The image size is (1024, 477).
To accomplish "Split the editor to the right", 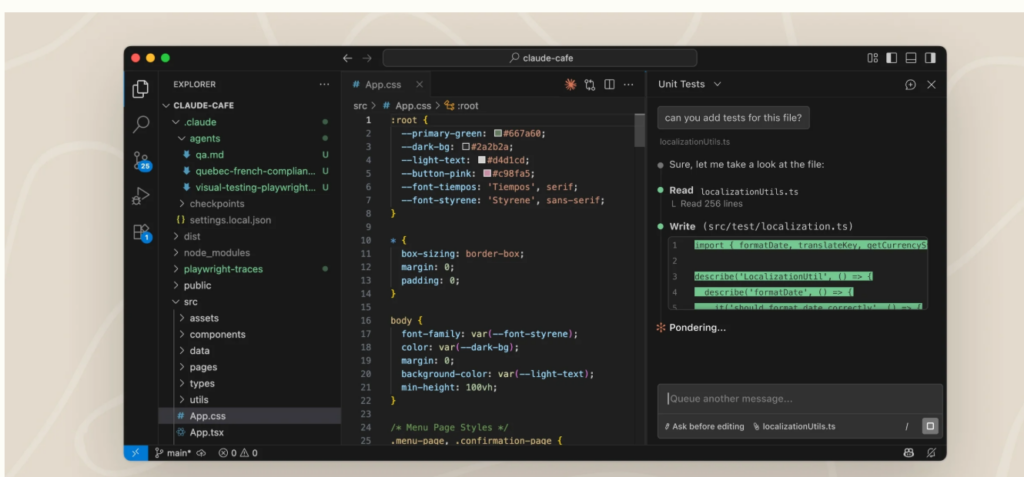I will coord(609,84).
